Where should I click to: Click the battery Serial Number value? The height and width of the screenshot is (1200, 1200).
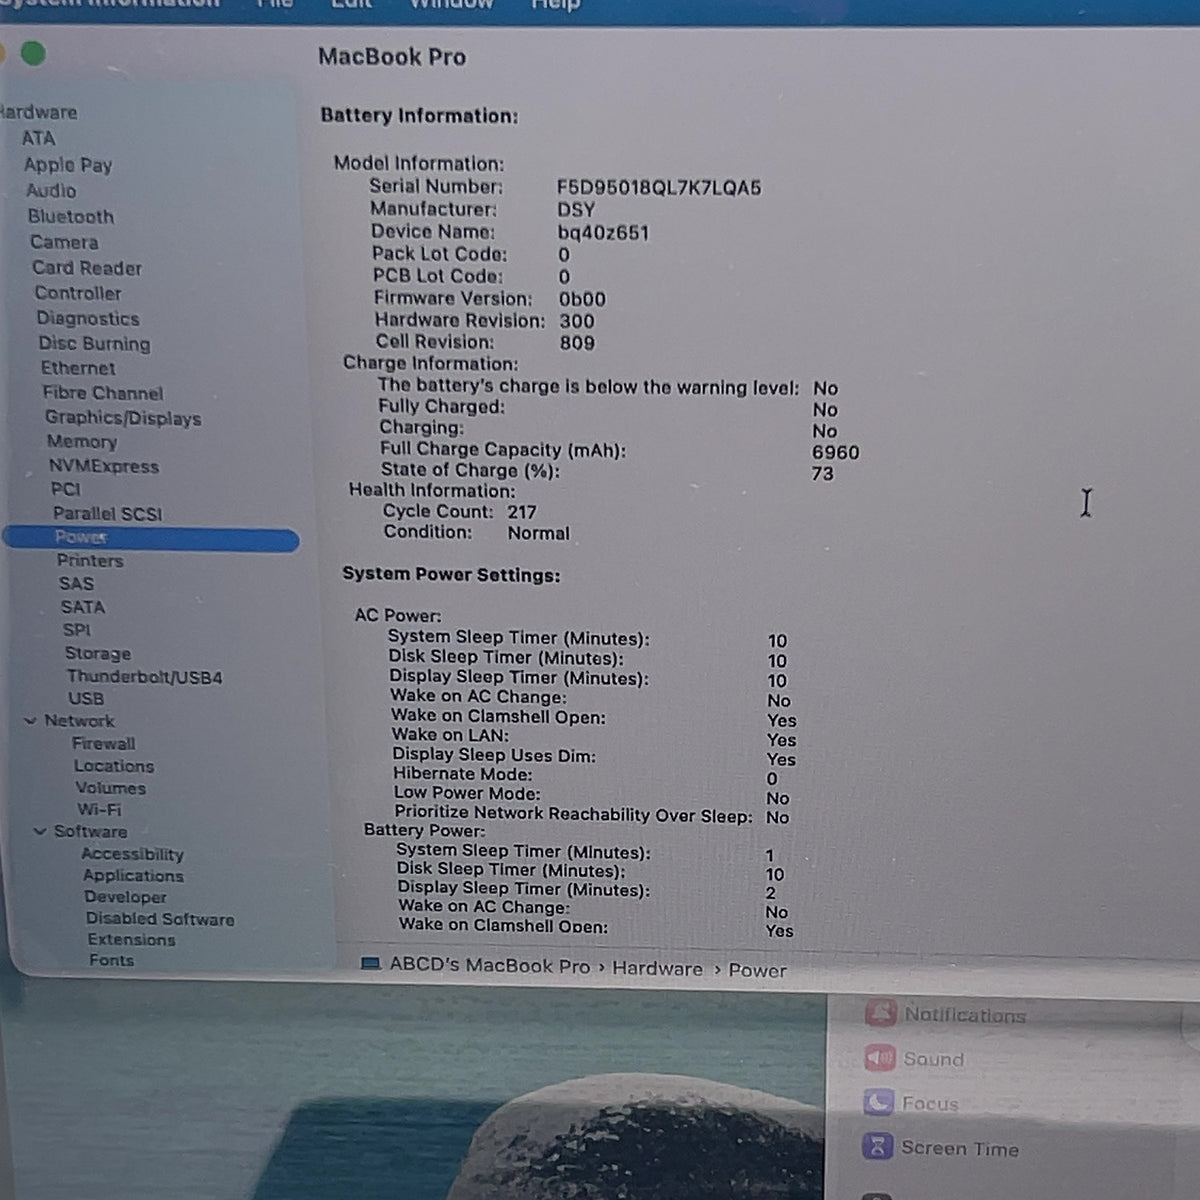pyautogui.click(x=659, y=188)
